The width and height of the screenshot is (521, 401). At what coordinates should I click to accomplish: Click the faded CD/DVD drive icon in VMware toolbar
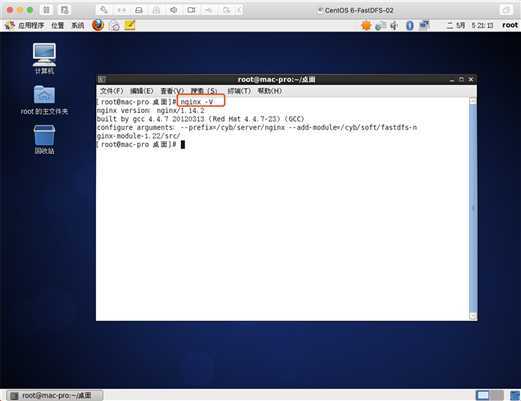[156, 10]
